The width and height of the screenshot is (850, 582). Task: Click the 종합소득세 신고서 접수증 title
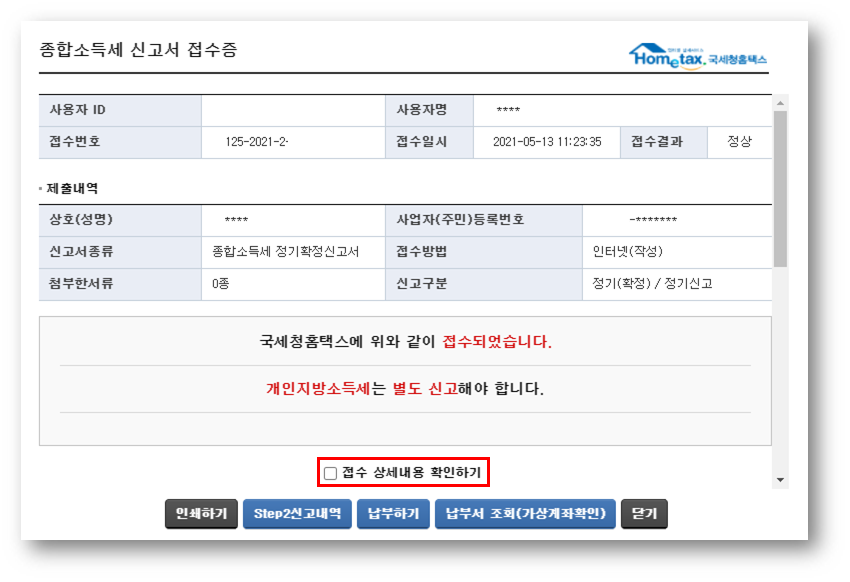[x=138, y=50]
